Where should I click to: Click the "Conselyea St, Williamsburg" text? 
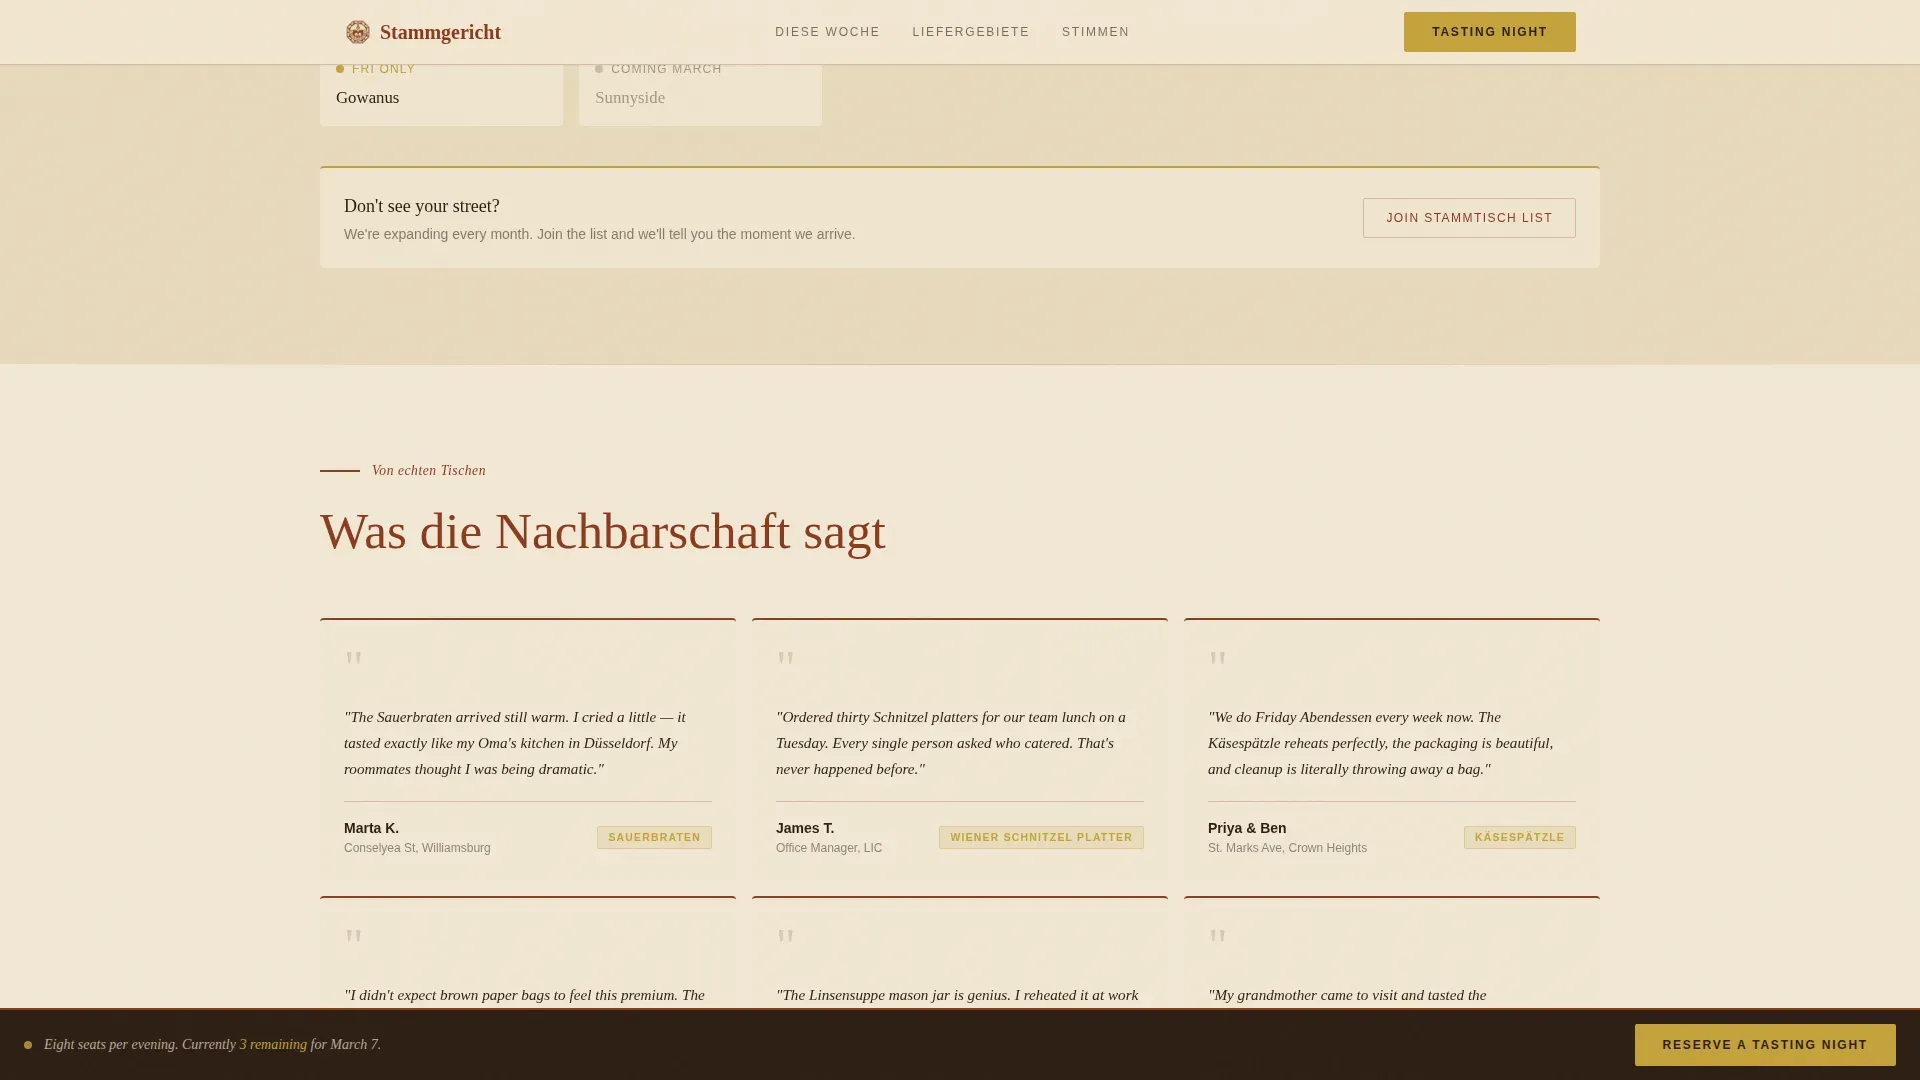coord(417,848)
